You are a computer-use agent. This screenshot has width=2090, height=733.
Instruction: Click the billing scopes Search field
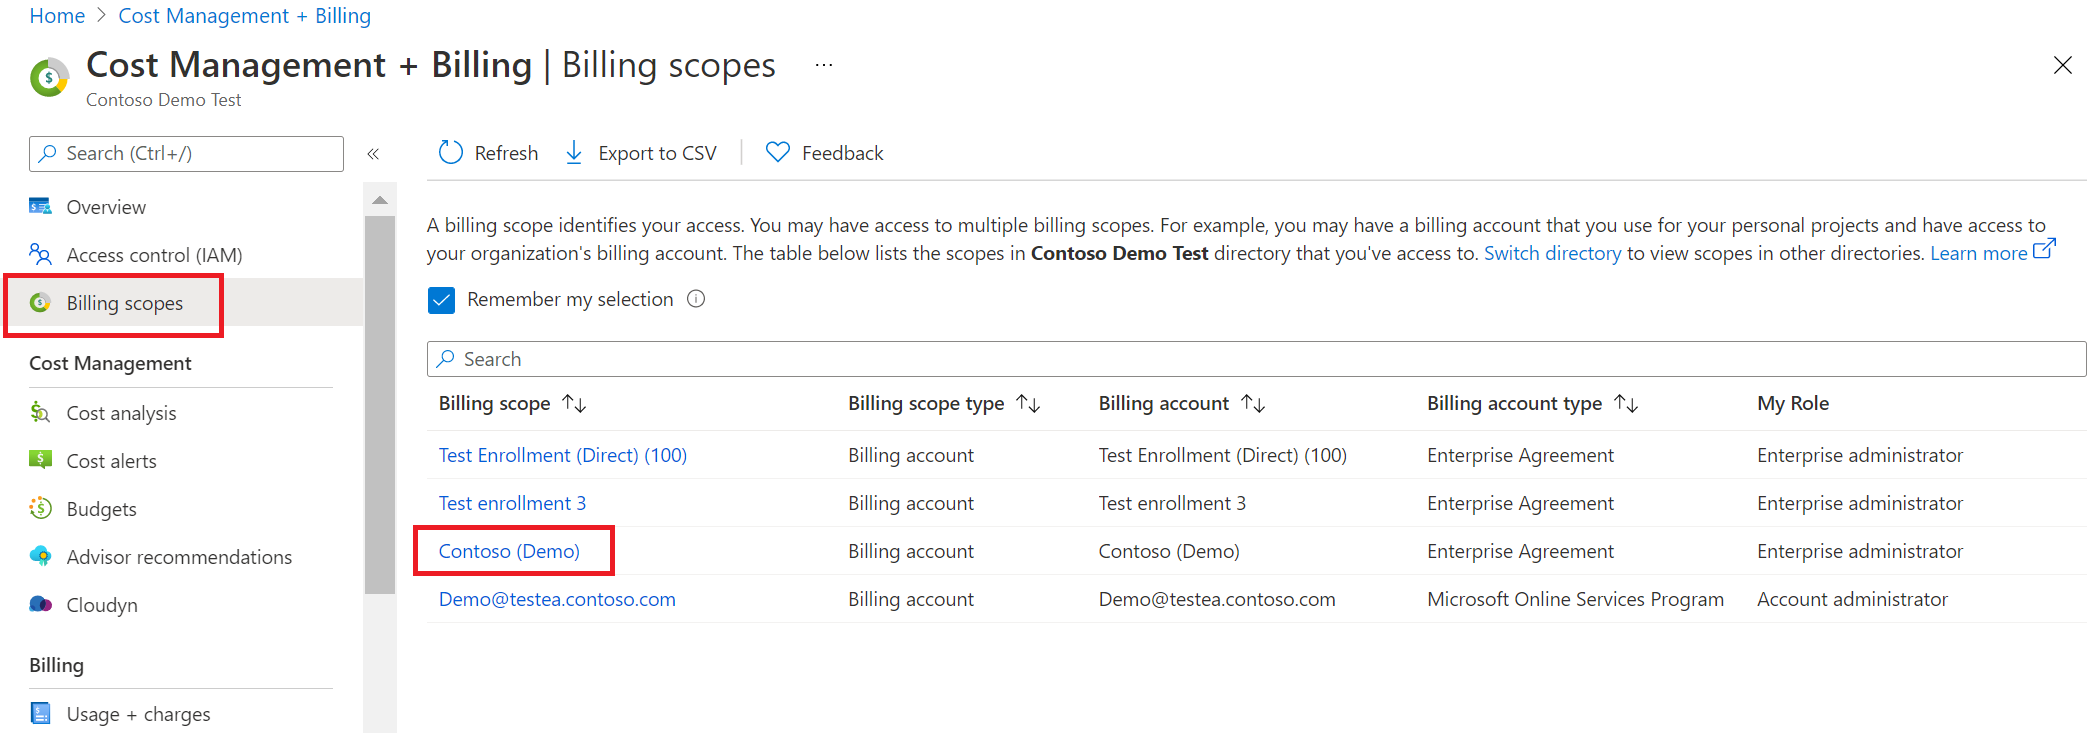pyautogui.click(x=1256, y=359)
